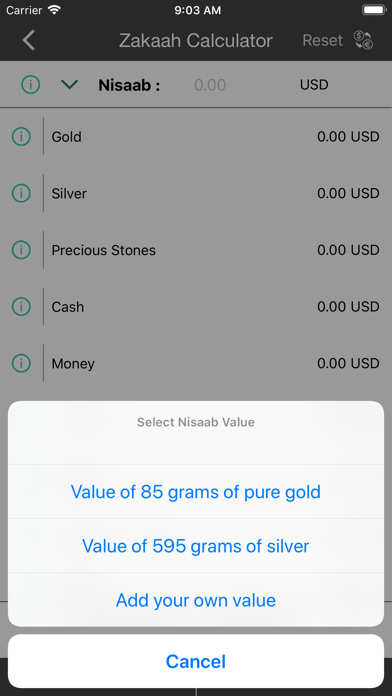
Task: Open the Silver amount 0.00 USD
Action: pyautogui.click(x=348, y=194)
